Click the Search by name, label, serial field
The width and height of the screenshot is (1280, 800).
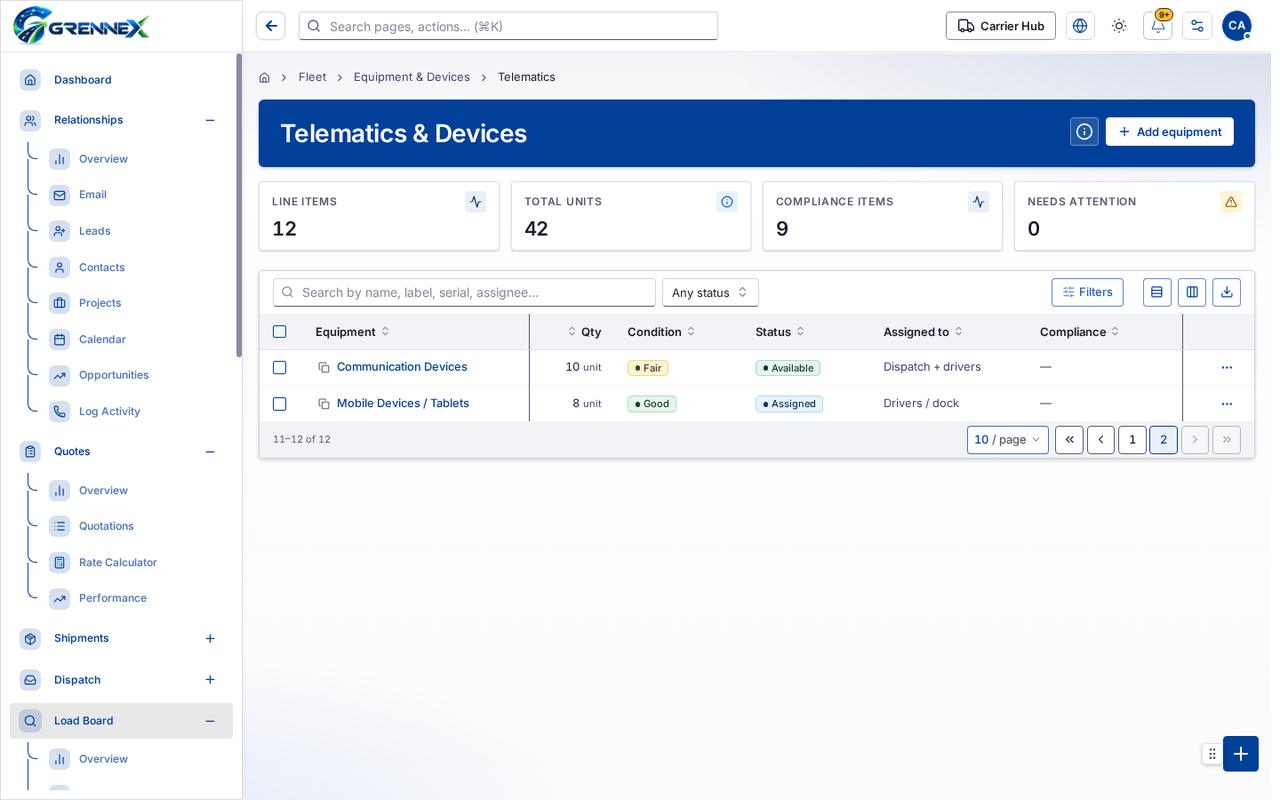[464, 292]
